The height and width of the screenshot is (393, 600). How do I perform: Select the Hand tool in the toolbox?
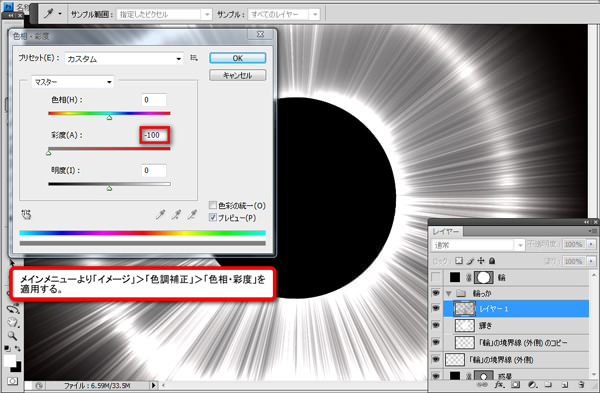(x=12, y=323)
